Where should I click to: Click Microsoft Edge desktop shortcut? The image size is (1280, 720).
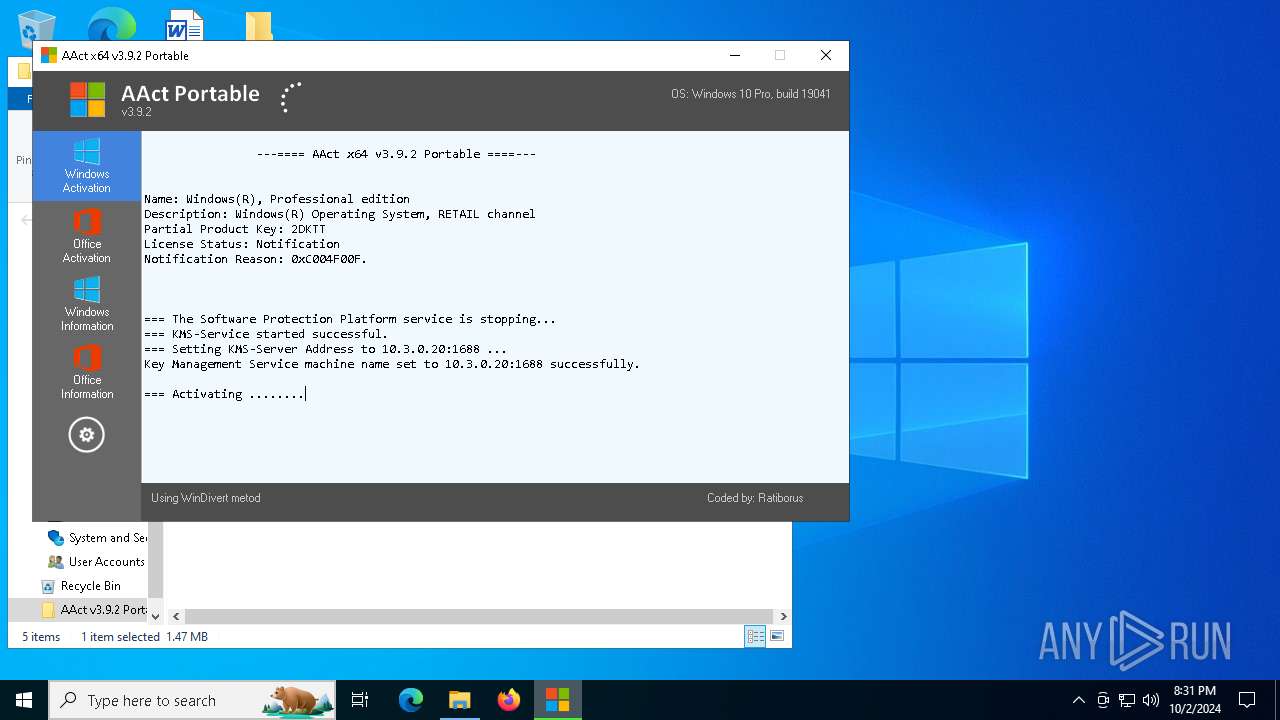111,24
